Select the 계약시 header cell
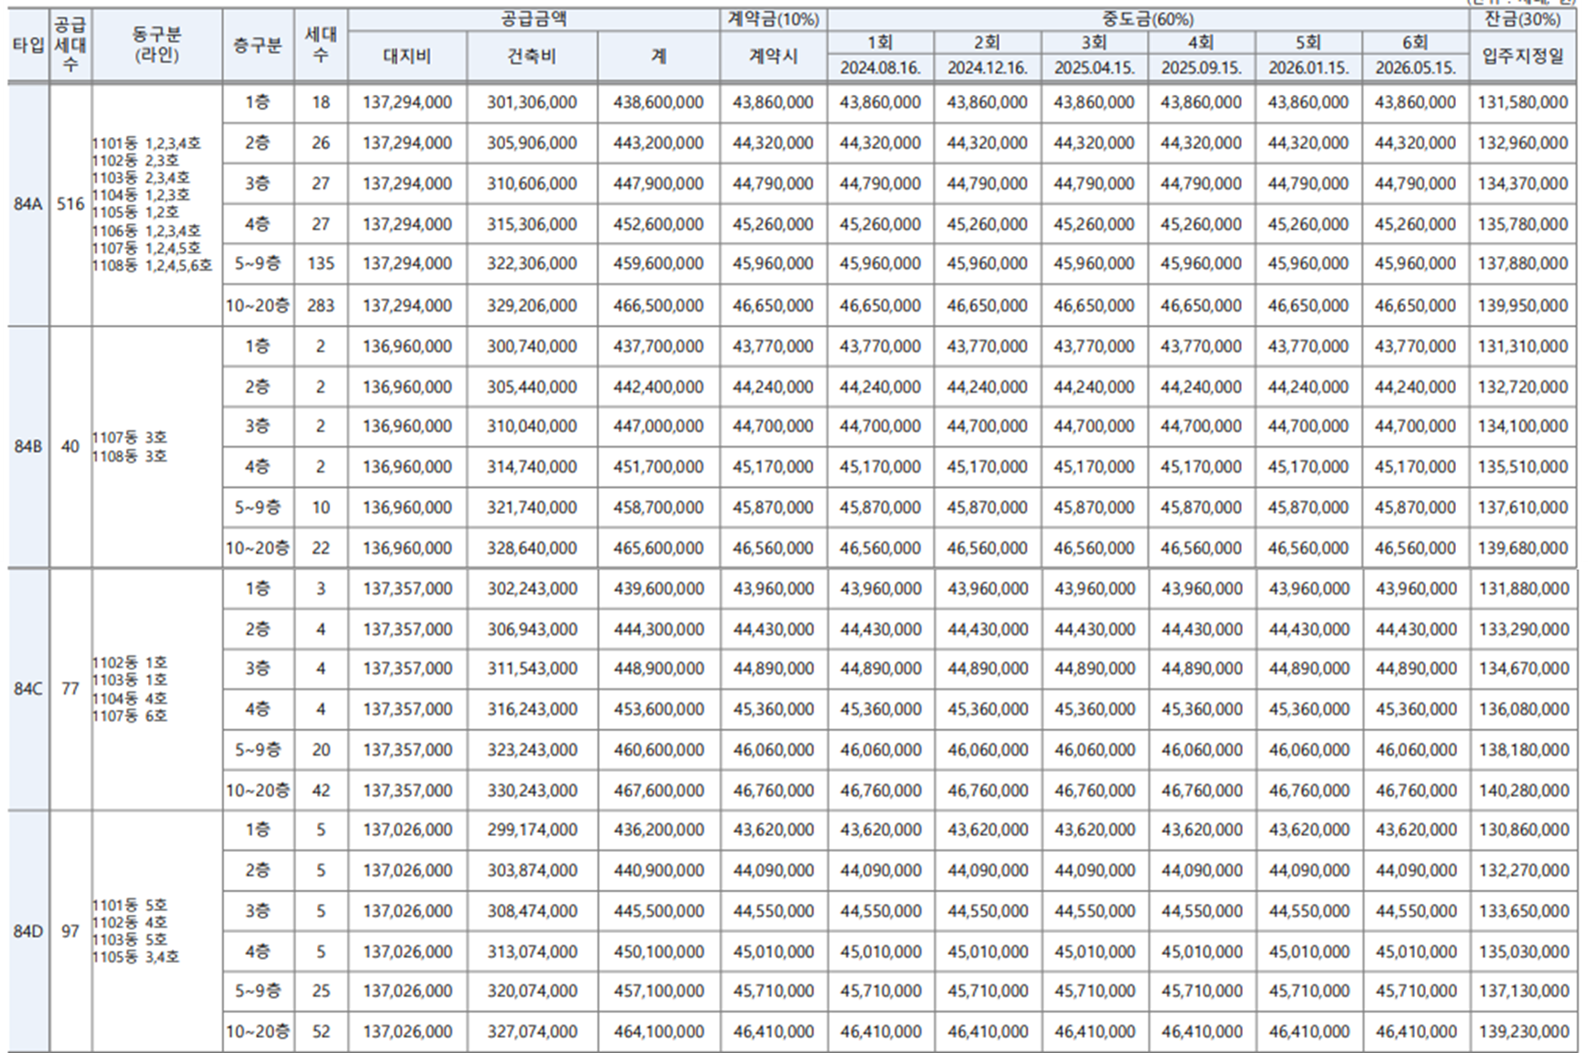 [x=773, y=57]
